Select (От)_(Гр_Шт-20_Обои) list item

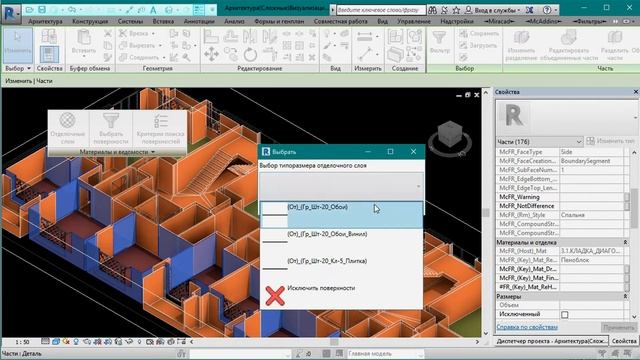(x=341, y=214)
